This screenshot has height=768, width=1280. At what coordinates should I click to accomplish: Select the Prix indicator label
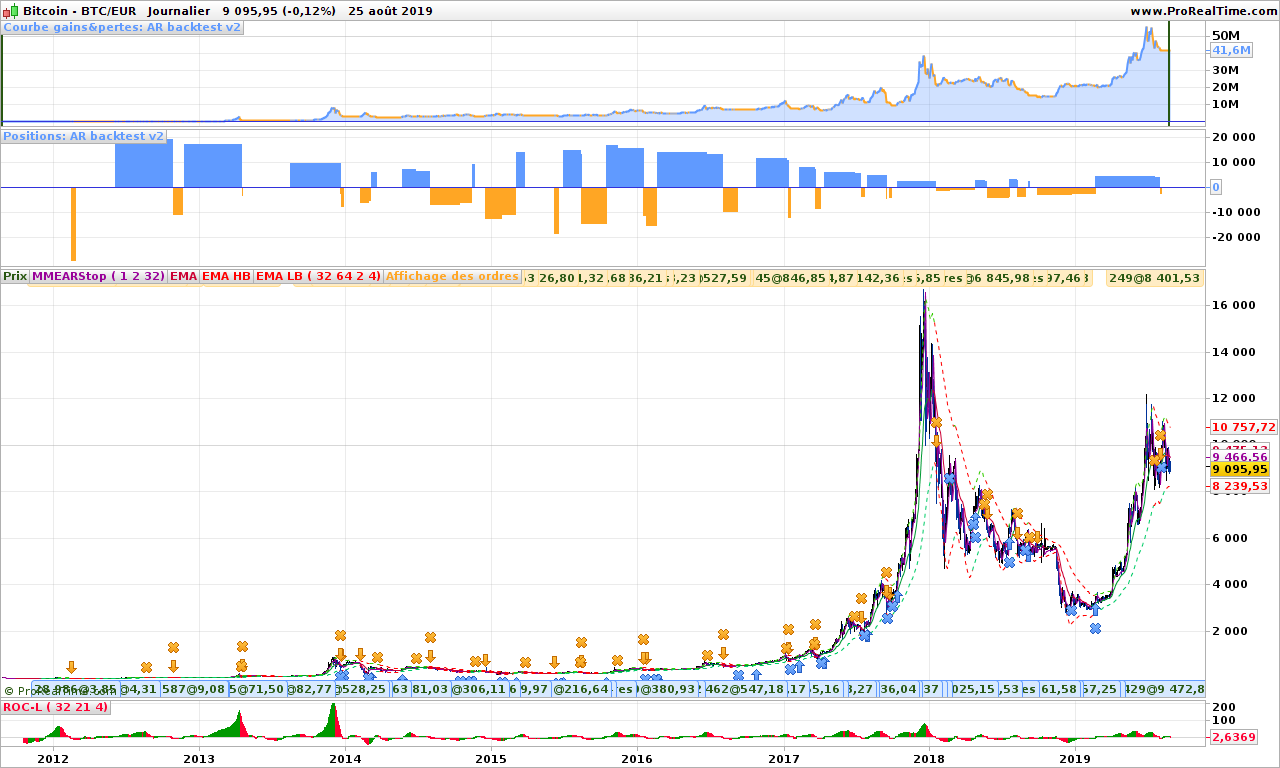[15, 276]
